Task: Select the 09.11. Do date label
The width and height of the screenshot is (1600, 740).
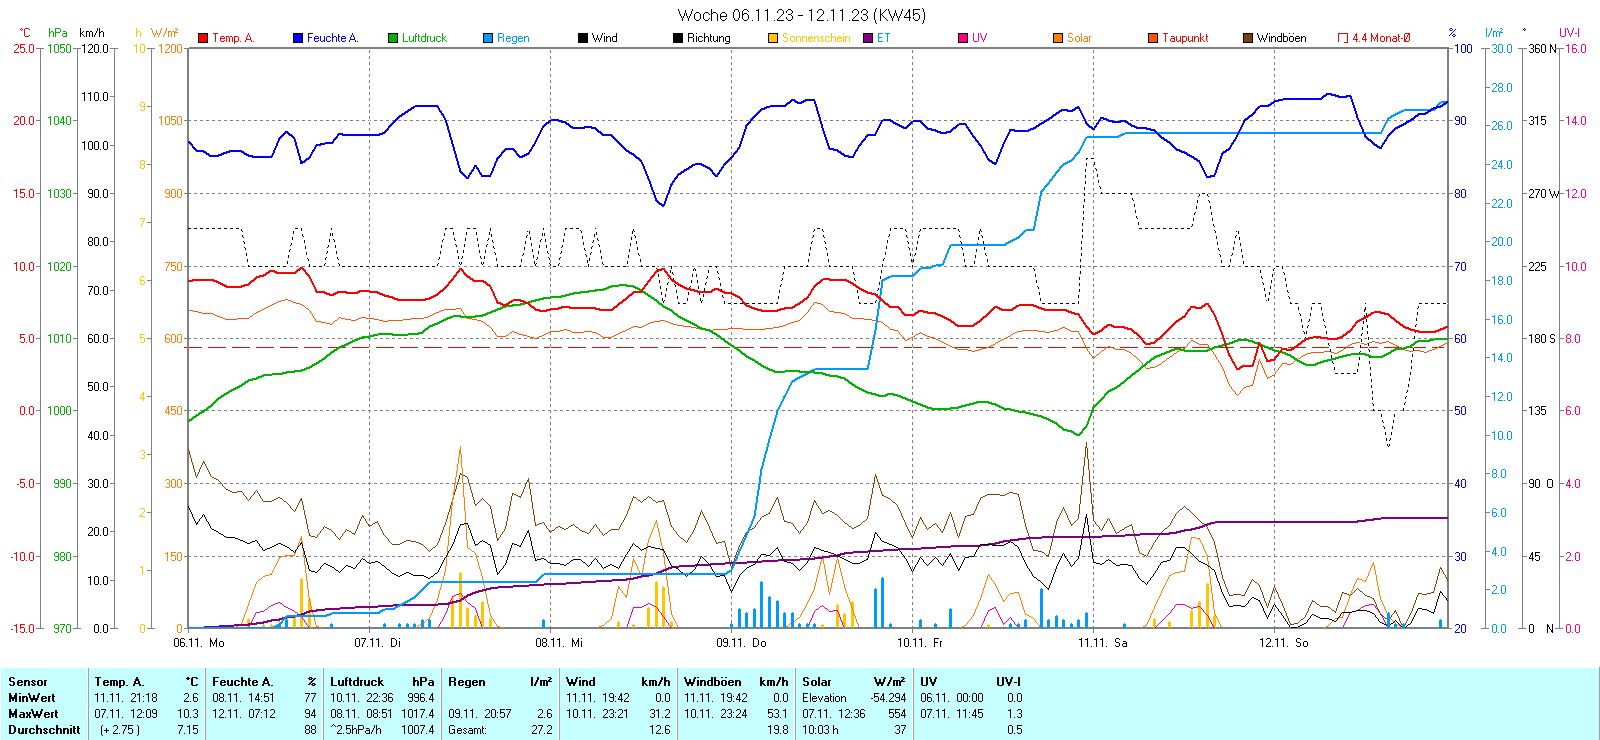Action: click(x=741, y=643)
